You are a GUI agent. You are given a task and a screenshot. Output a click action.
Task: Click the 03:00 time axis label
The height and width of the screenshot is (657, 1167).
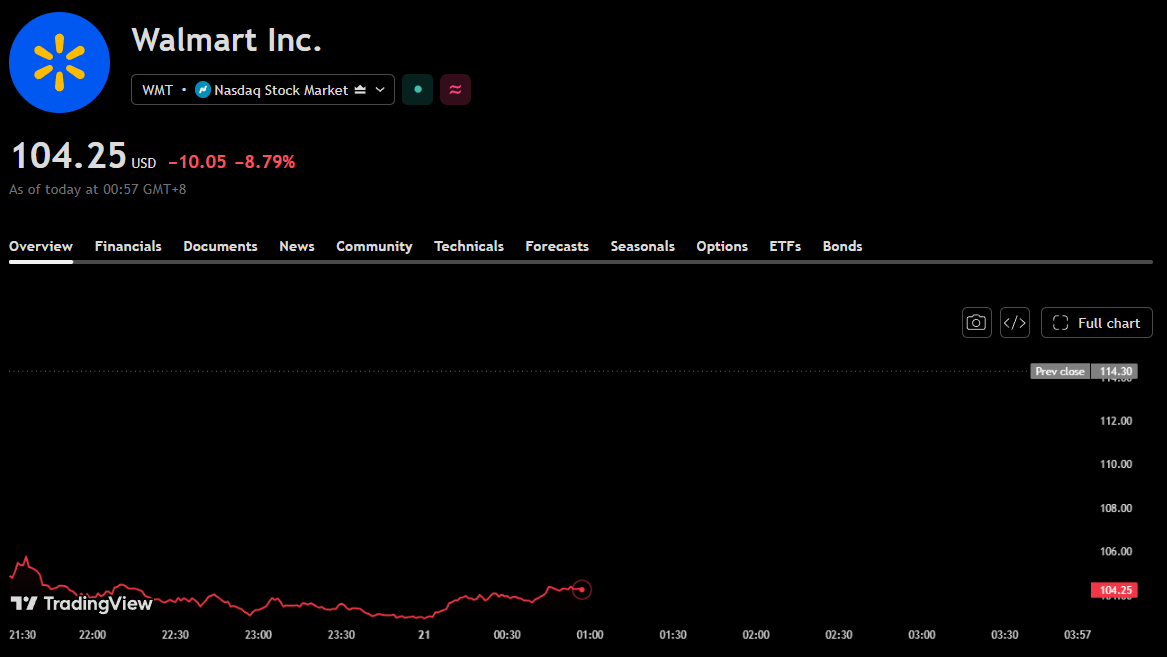click(921, 635)
